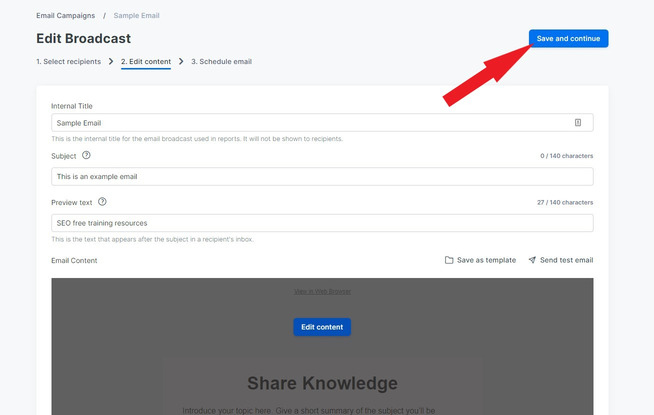Click the internal title helper text
The height and width of the screenshot is (415, 654).
click(197, 139)
